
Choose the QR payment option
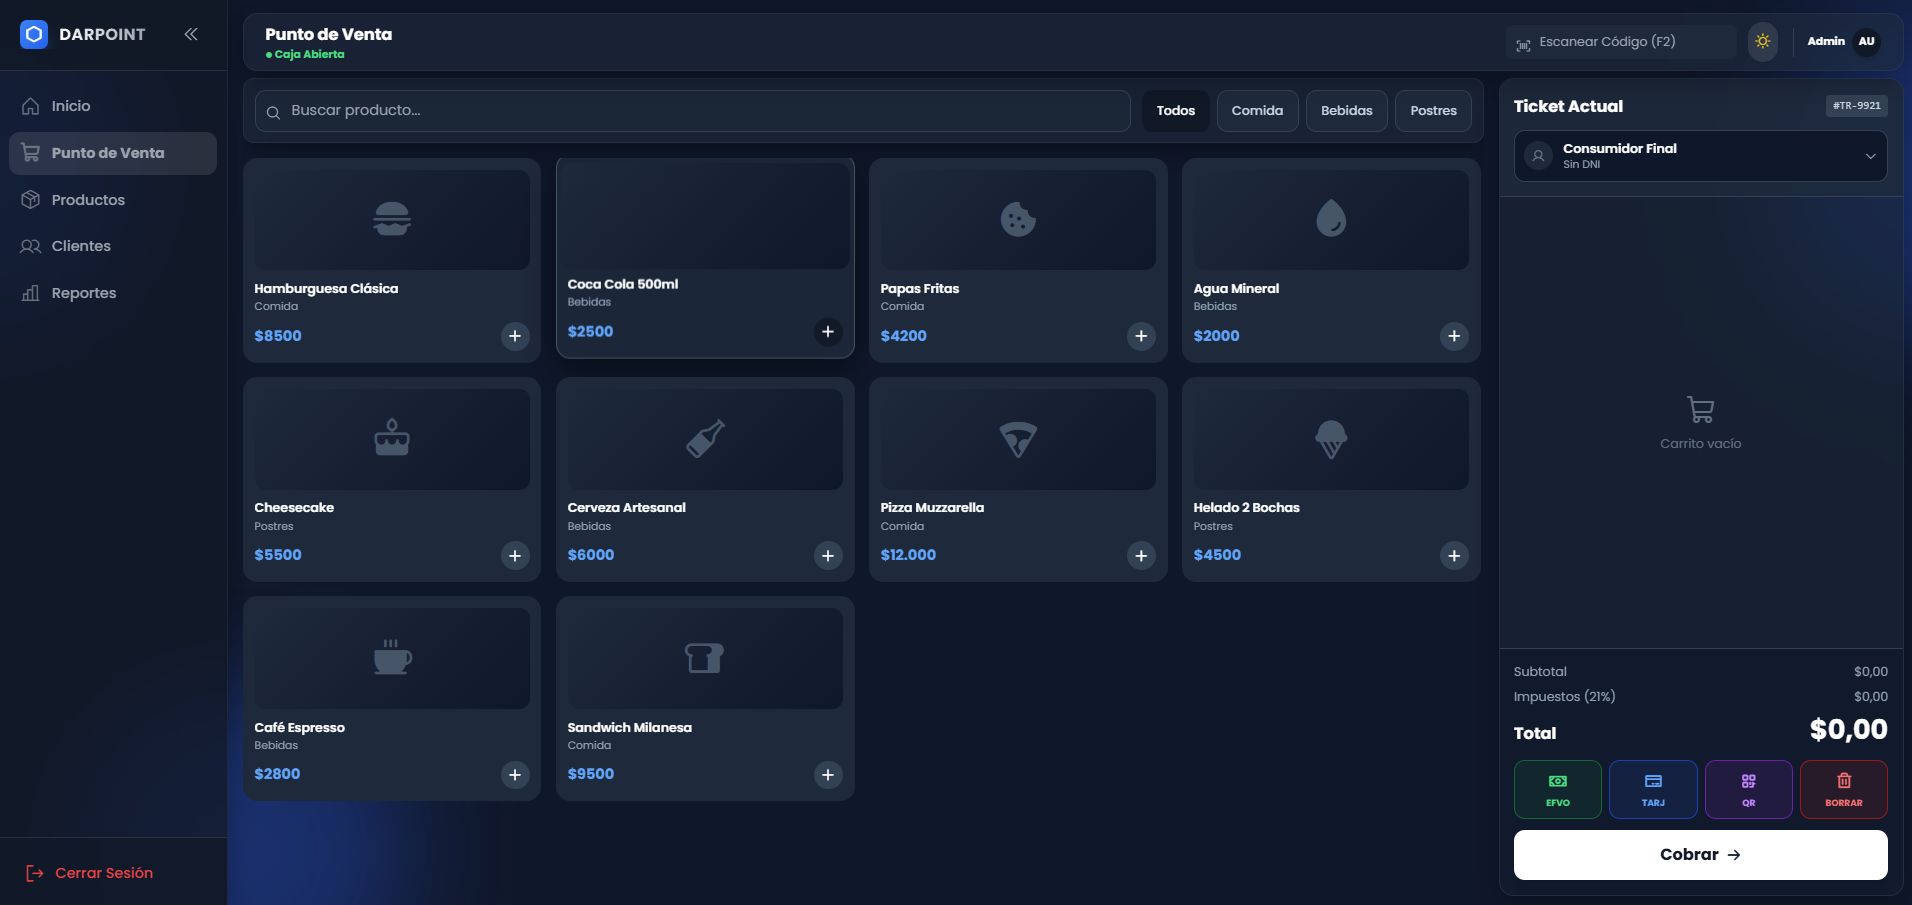tap(1748, 789)
